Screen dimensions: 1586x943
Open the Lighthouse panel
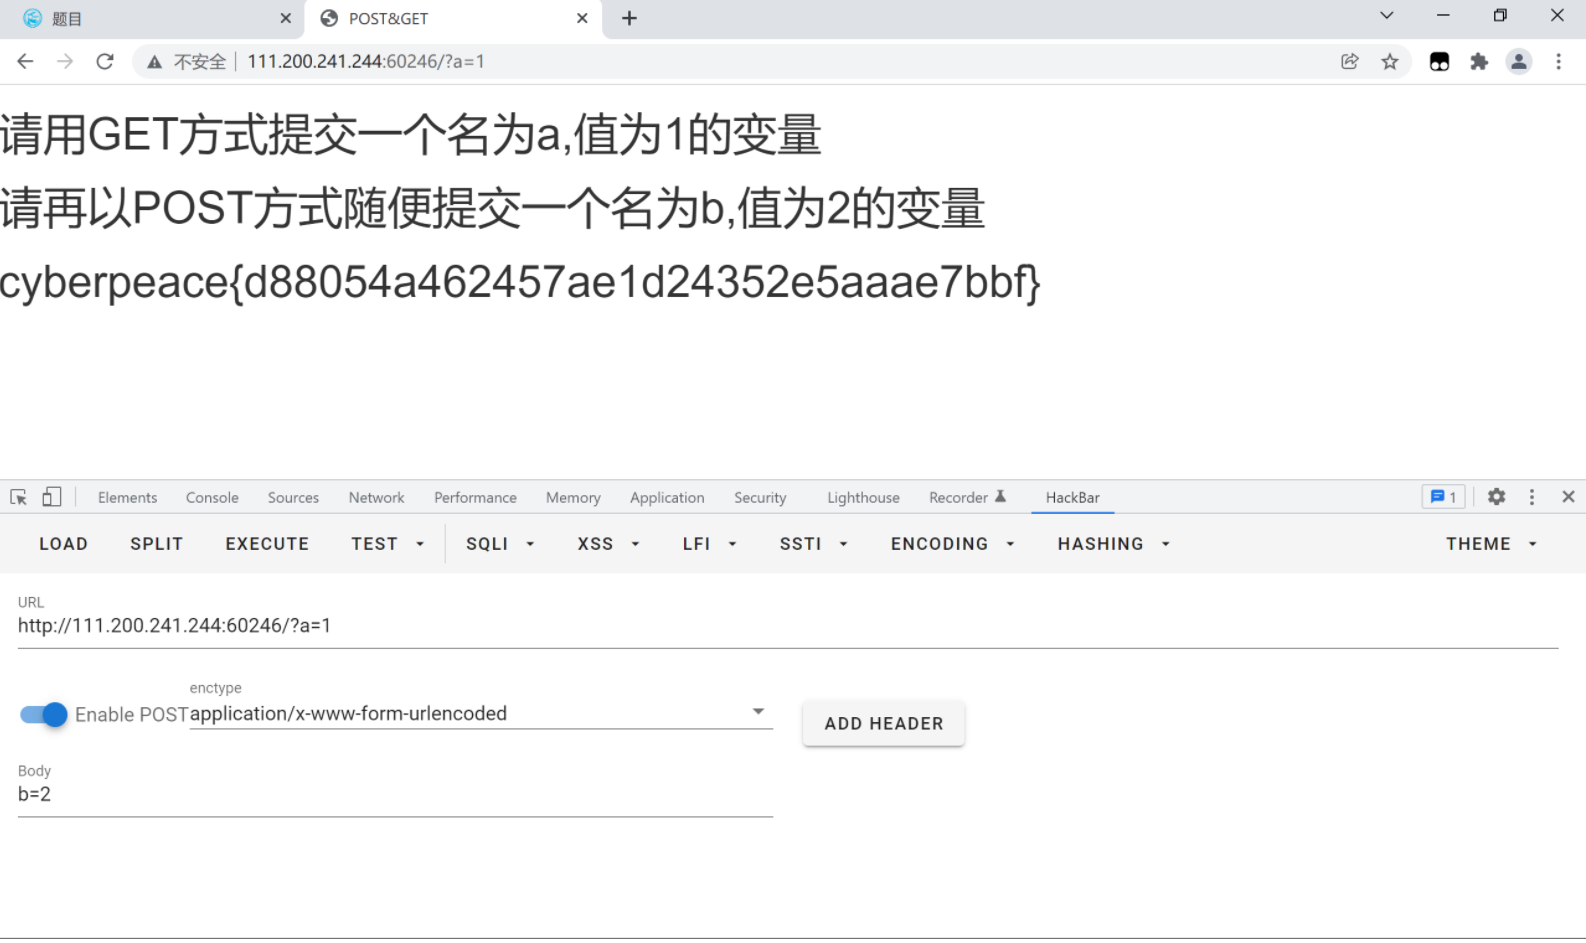(x=863, y=498)
